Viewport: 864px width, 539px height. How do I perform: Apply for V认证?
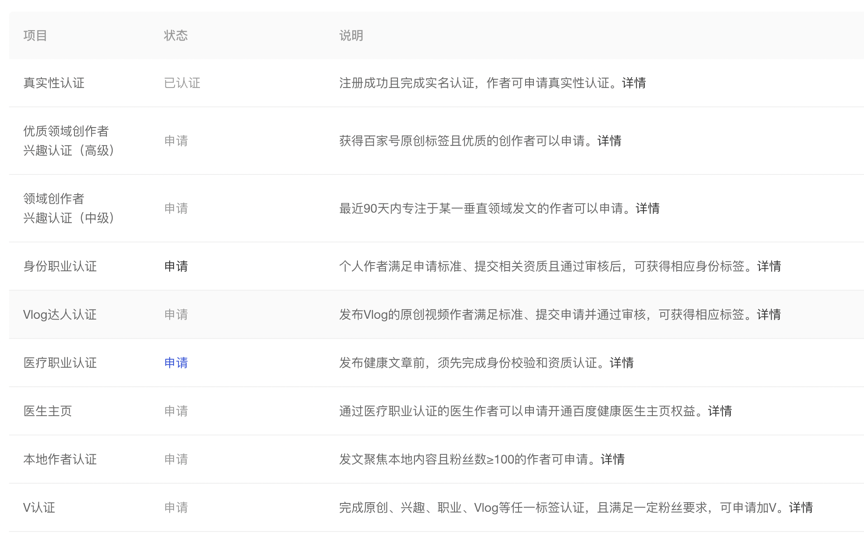click(176, 507)
